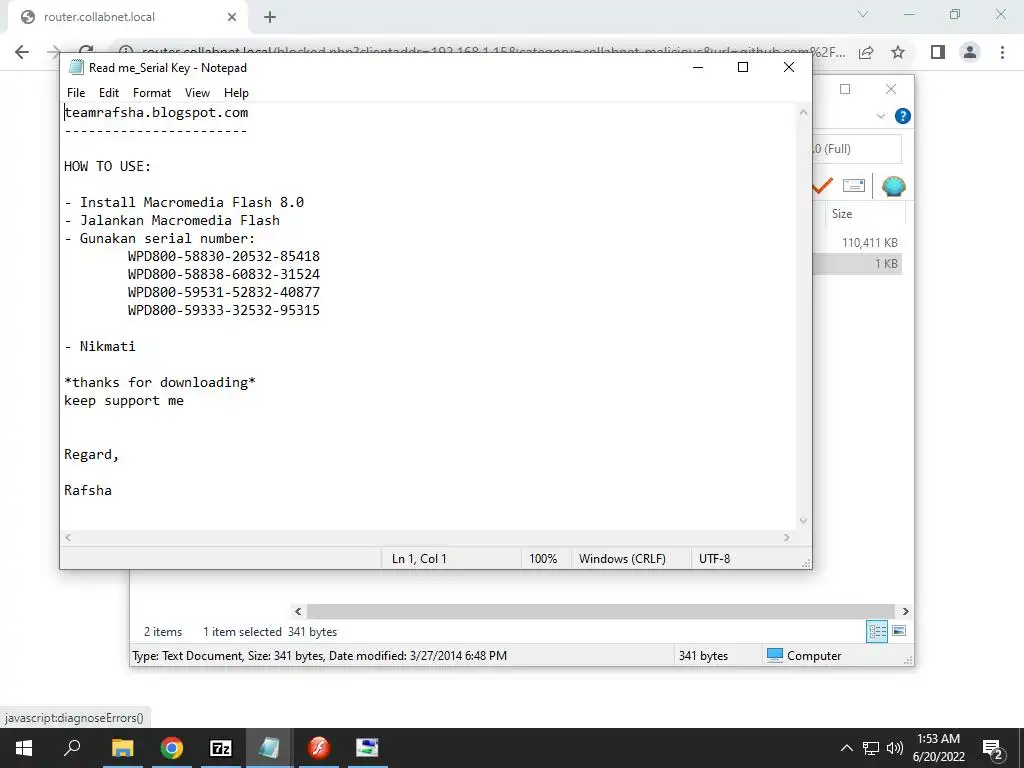1024x768 pixels.
Task: Click the *thanks for downloading* line
Action: tap(160, 383)
